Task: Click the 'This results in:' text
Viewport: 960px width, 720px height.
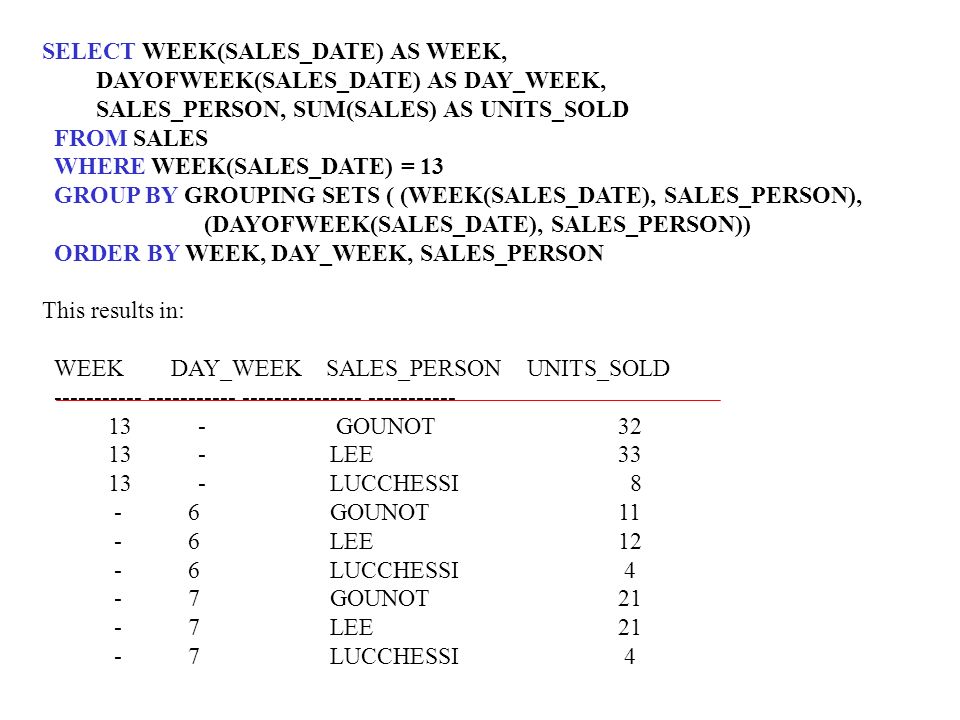Action: tap(113, 310)
